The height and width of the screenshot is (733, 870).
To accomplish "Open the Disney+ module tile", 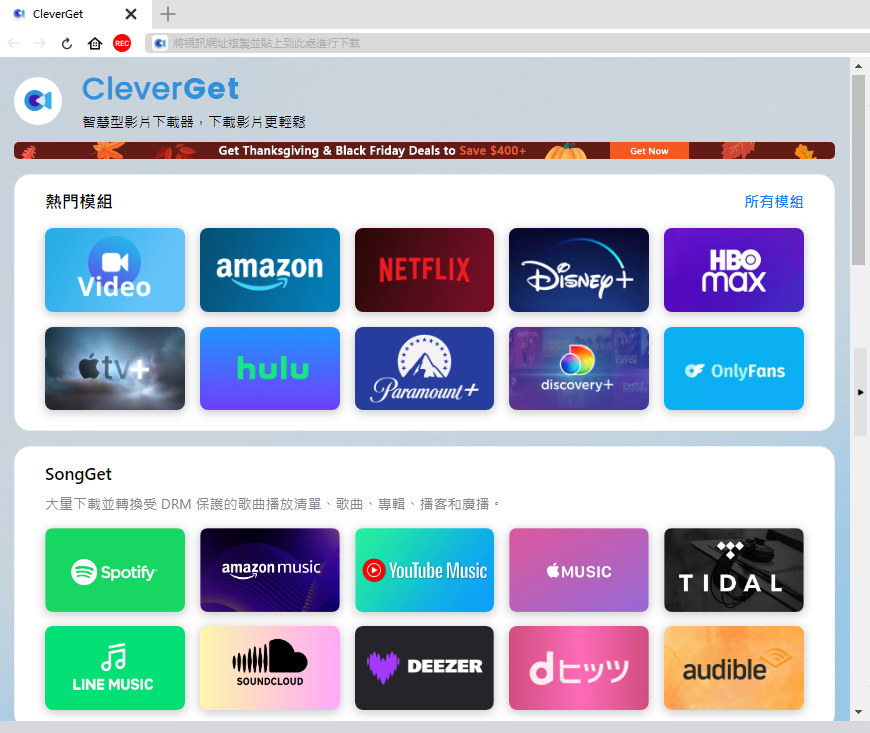I will [579, 270].
